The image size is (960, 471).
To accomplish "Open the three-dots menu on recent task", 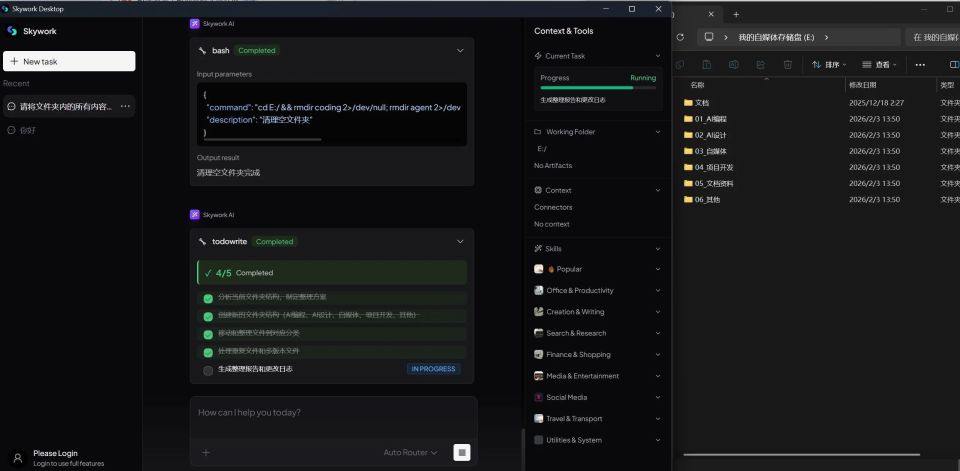I will [126, 107].
